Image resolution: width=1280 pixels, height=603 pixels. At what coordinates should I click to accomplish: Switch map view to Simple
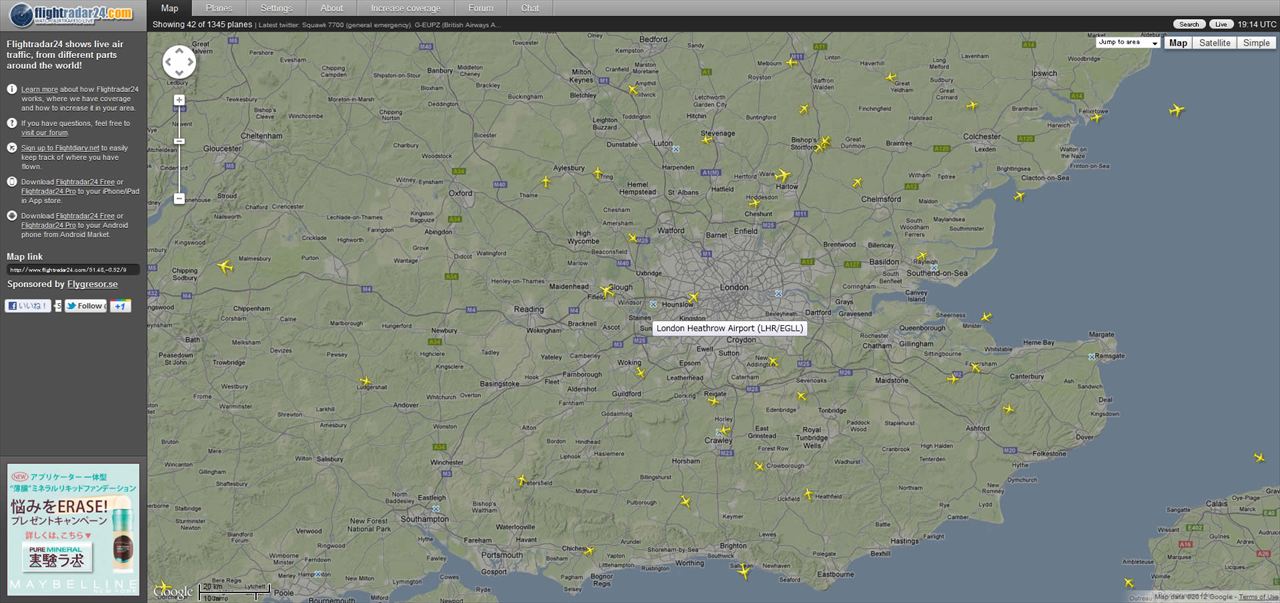pos(1256,43)
